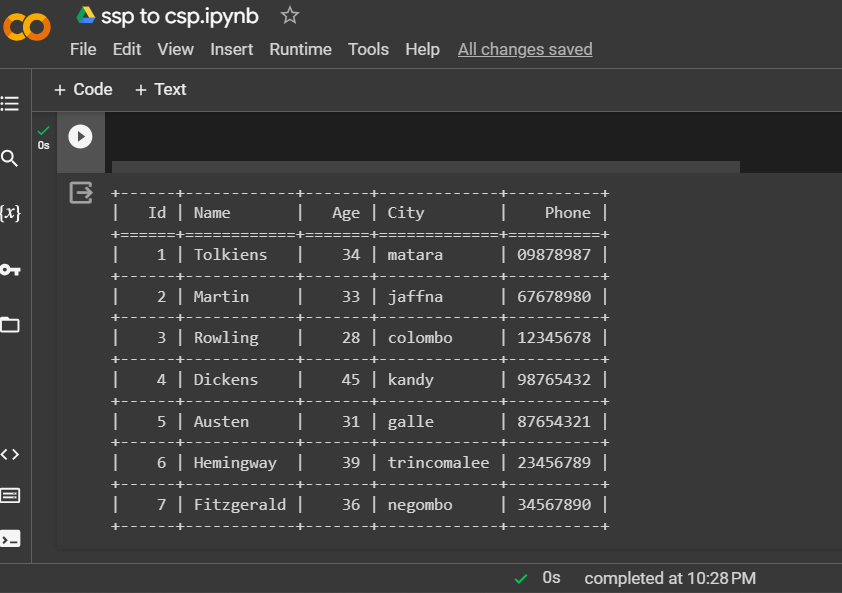Open the Google Drive icon beside the notebook title
The image size is (842, 593).
click(x=85, y=15)
